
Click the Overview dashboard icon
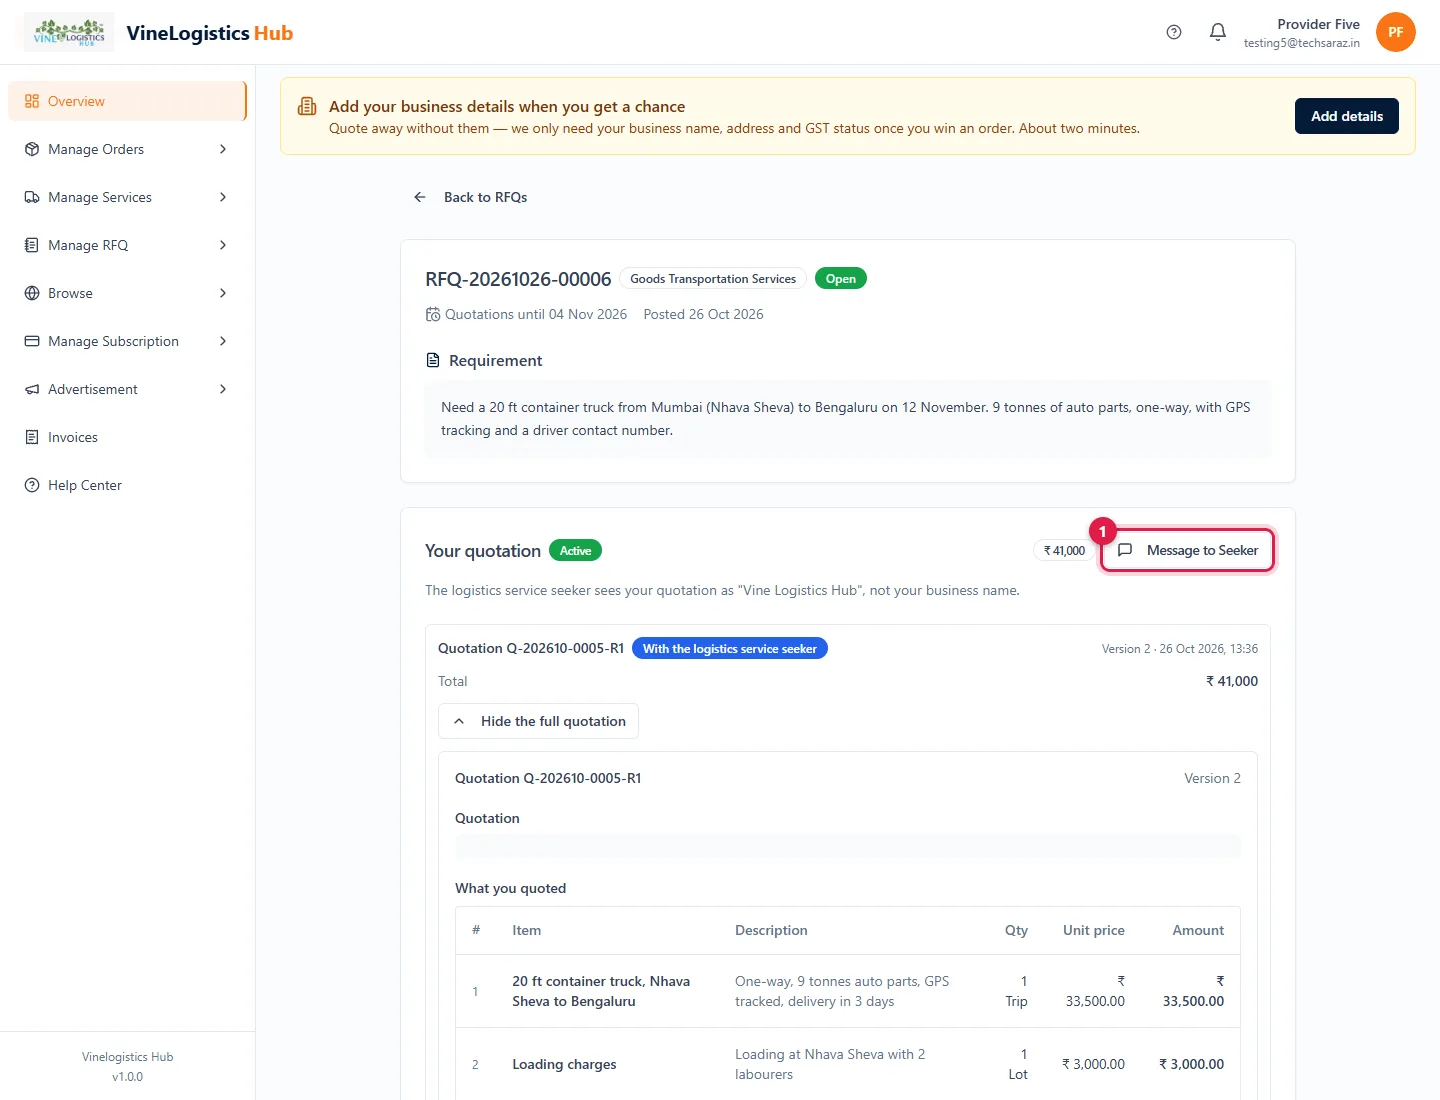coord(32,101)
